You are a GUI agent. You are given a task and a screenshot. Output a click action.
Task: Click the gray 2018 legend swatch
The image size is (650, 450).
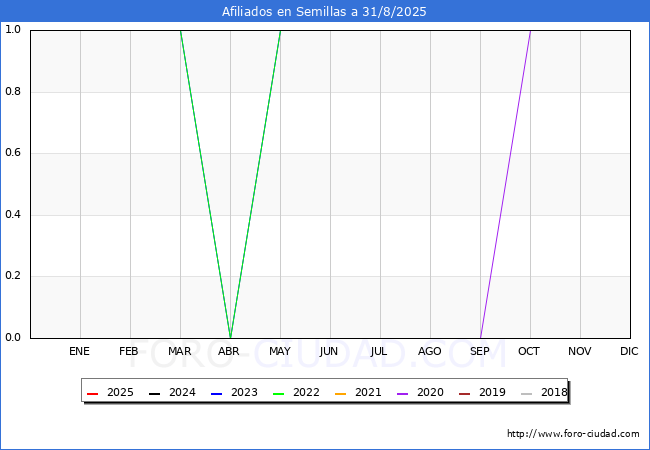[x=526, y=394]
